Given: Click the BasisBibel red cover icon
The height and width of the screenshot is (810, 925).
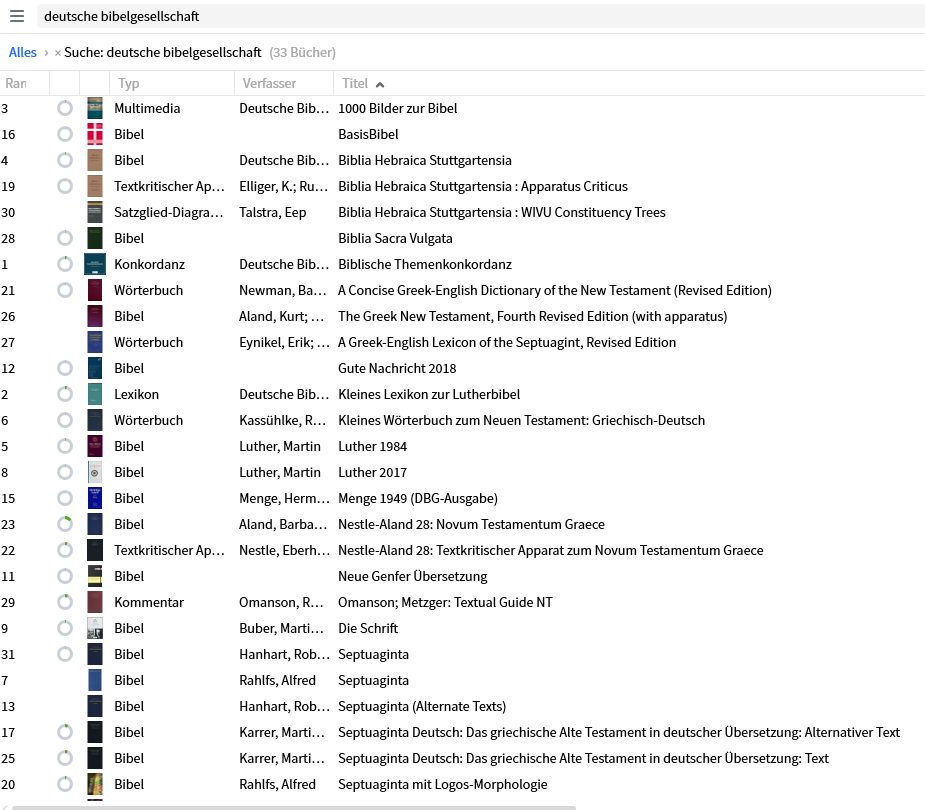Looking at the screenshot, I should pos(94,134).
